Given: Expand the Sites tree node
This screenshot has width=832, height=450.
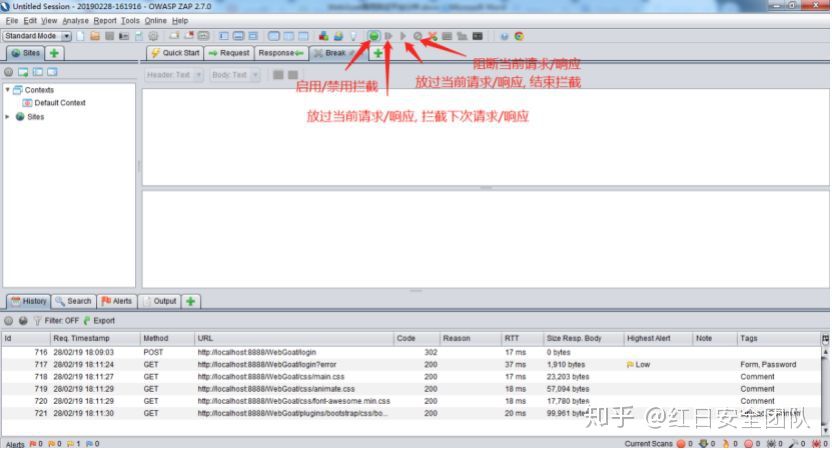Looking at the screenshot, I should pos(7,117).
